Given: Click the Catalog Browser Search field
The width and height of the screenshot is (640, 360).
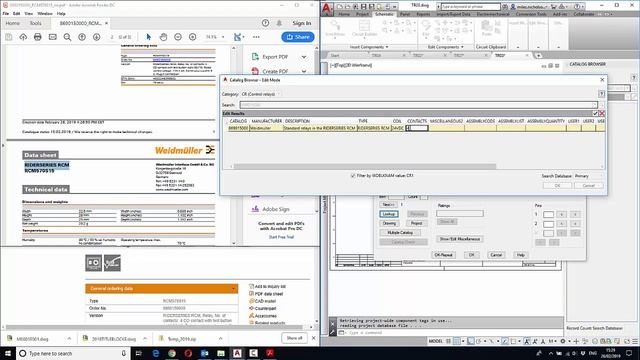Looking at the screenshot, I should pyautogui.click(x=418, y=105).
